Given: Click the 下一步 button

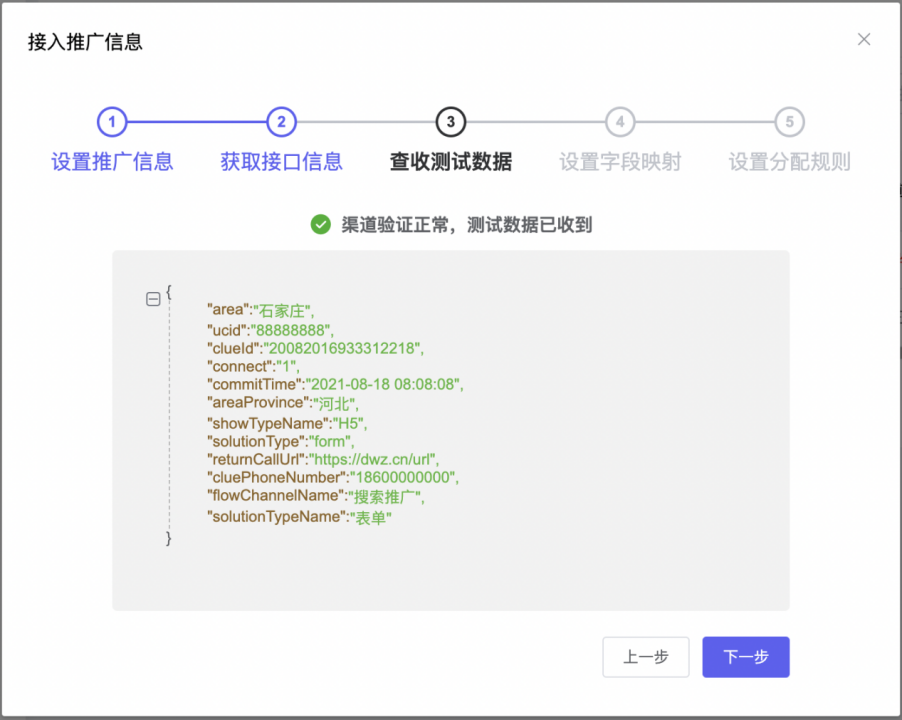Looking at the screenshot, I should pyautogui.click(x=746, y=657).
